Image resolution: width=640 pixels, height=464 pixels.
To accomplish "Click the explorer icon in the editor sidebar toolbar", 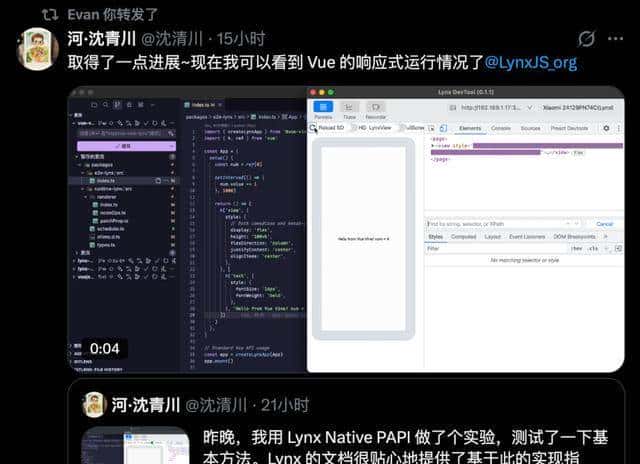I will (x=94, y=105).
